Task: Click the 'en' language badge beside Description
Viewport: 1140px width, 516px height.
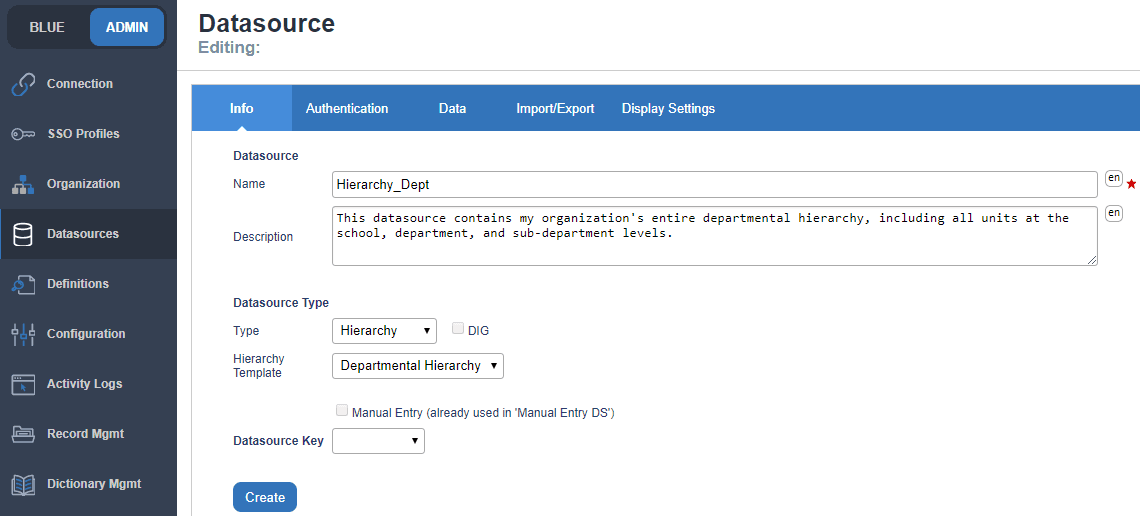Action: coord(1114,213)
